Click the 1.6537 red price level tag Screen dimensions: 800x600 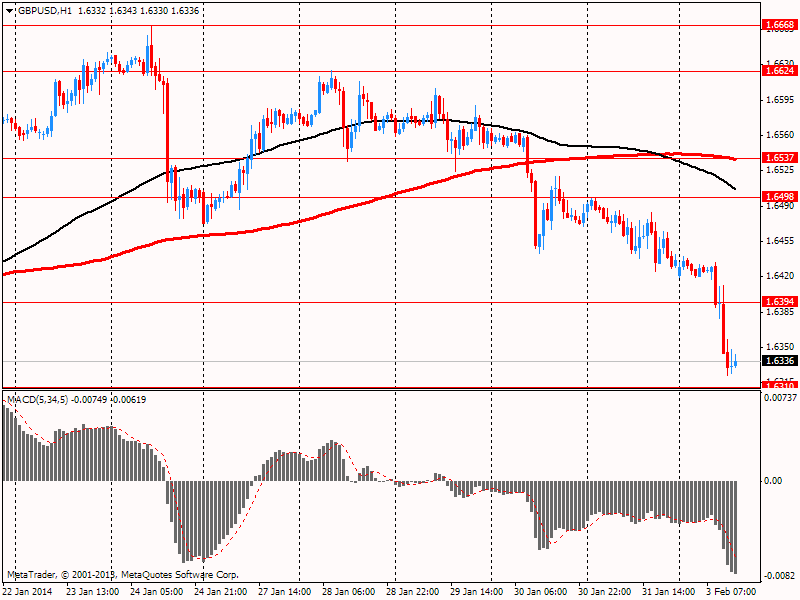(x=779, y=158)
